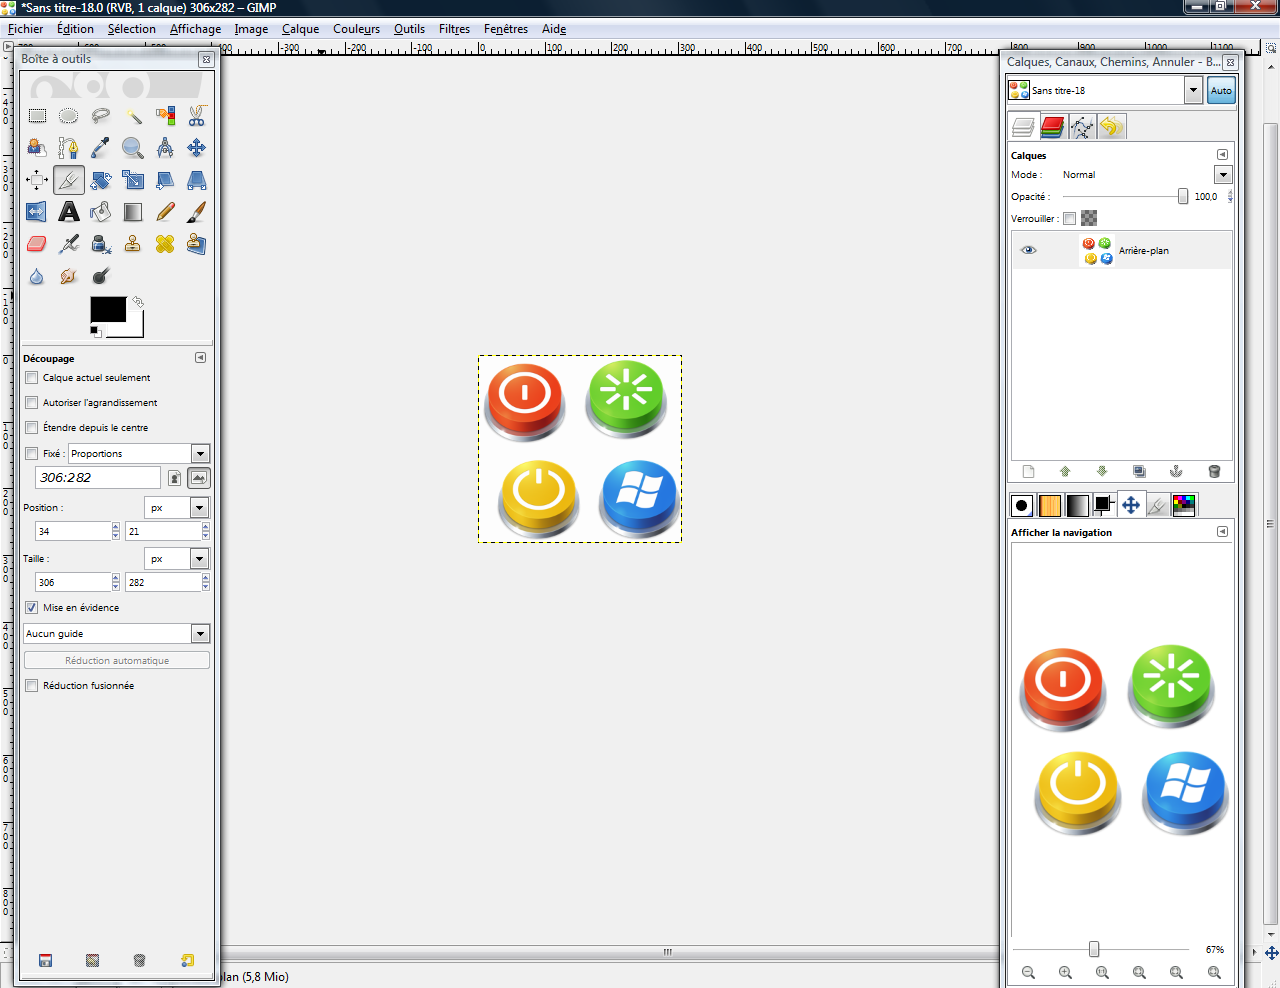Pick the Rectangle Select tool
The width and height of the screenshot is (1280, 988).
tap(37, 116)
